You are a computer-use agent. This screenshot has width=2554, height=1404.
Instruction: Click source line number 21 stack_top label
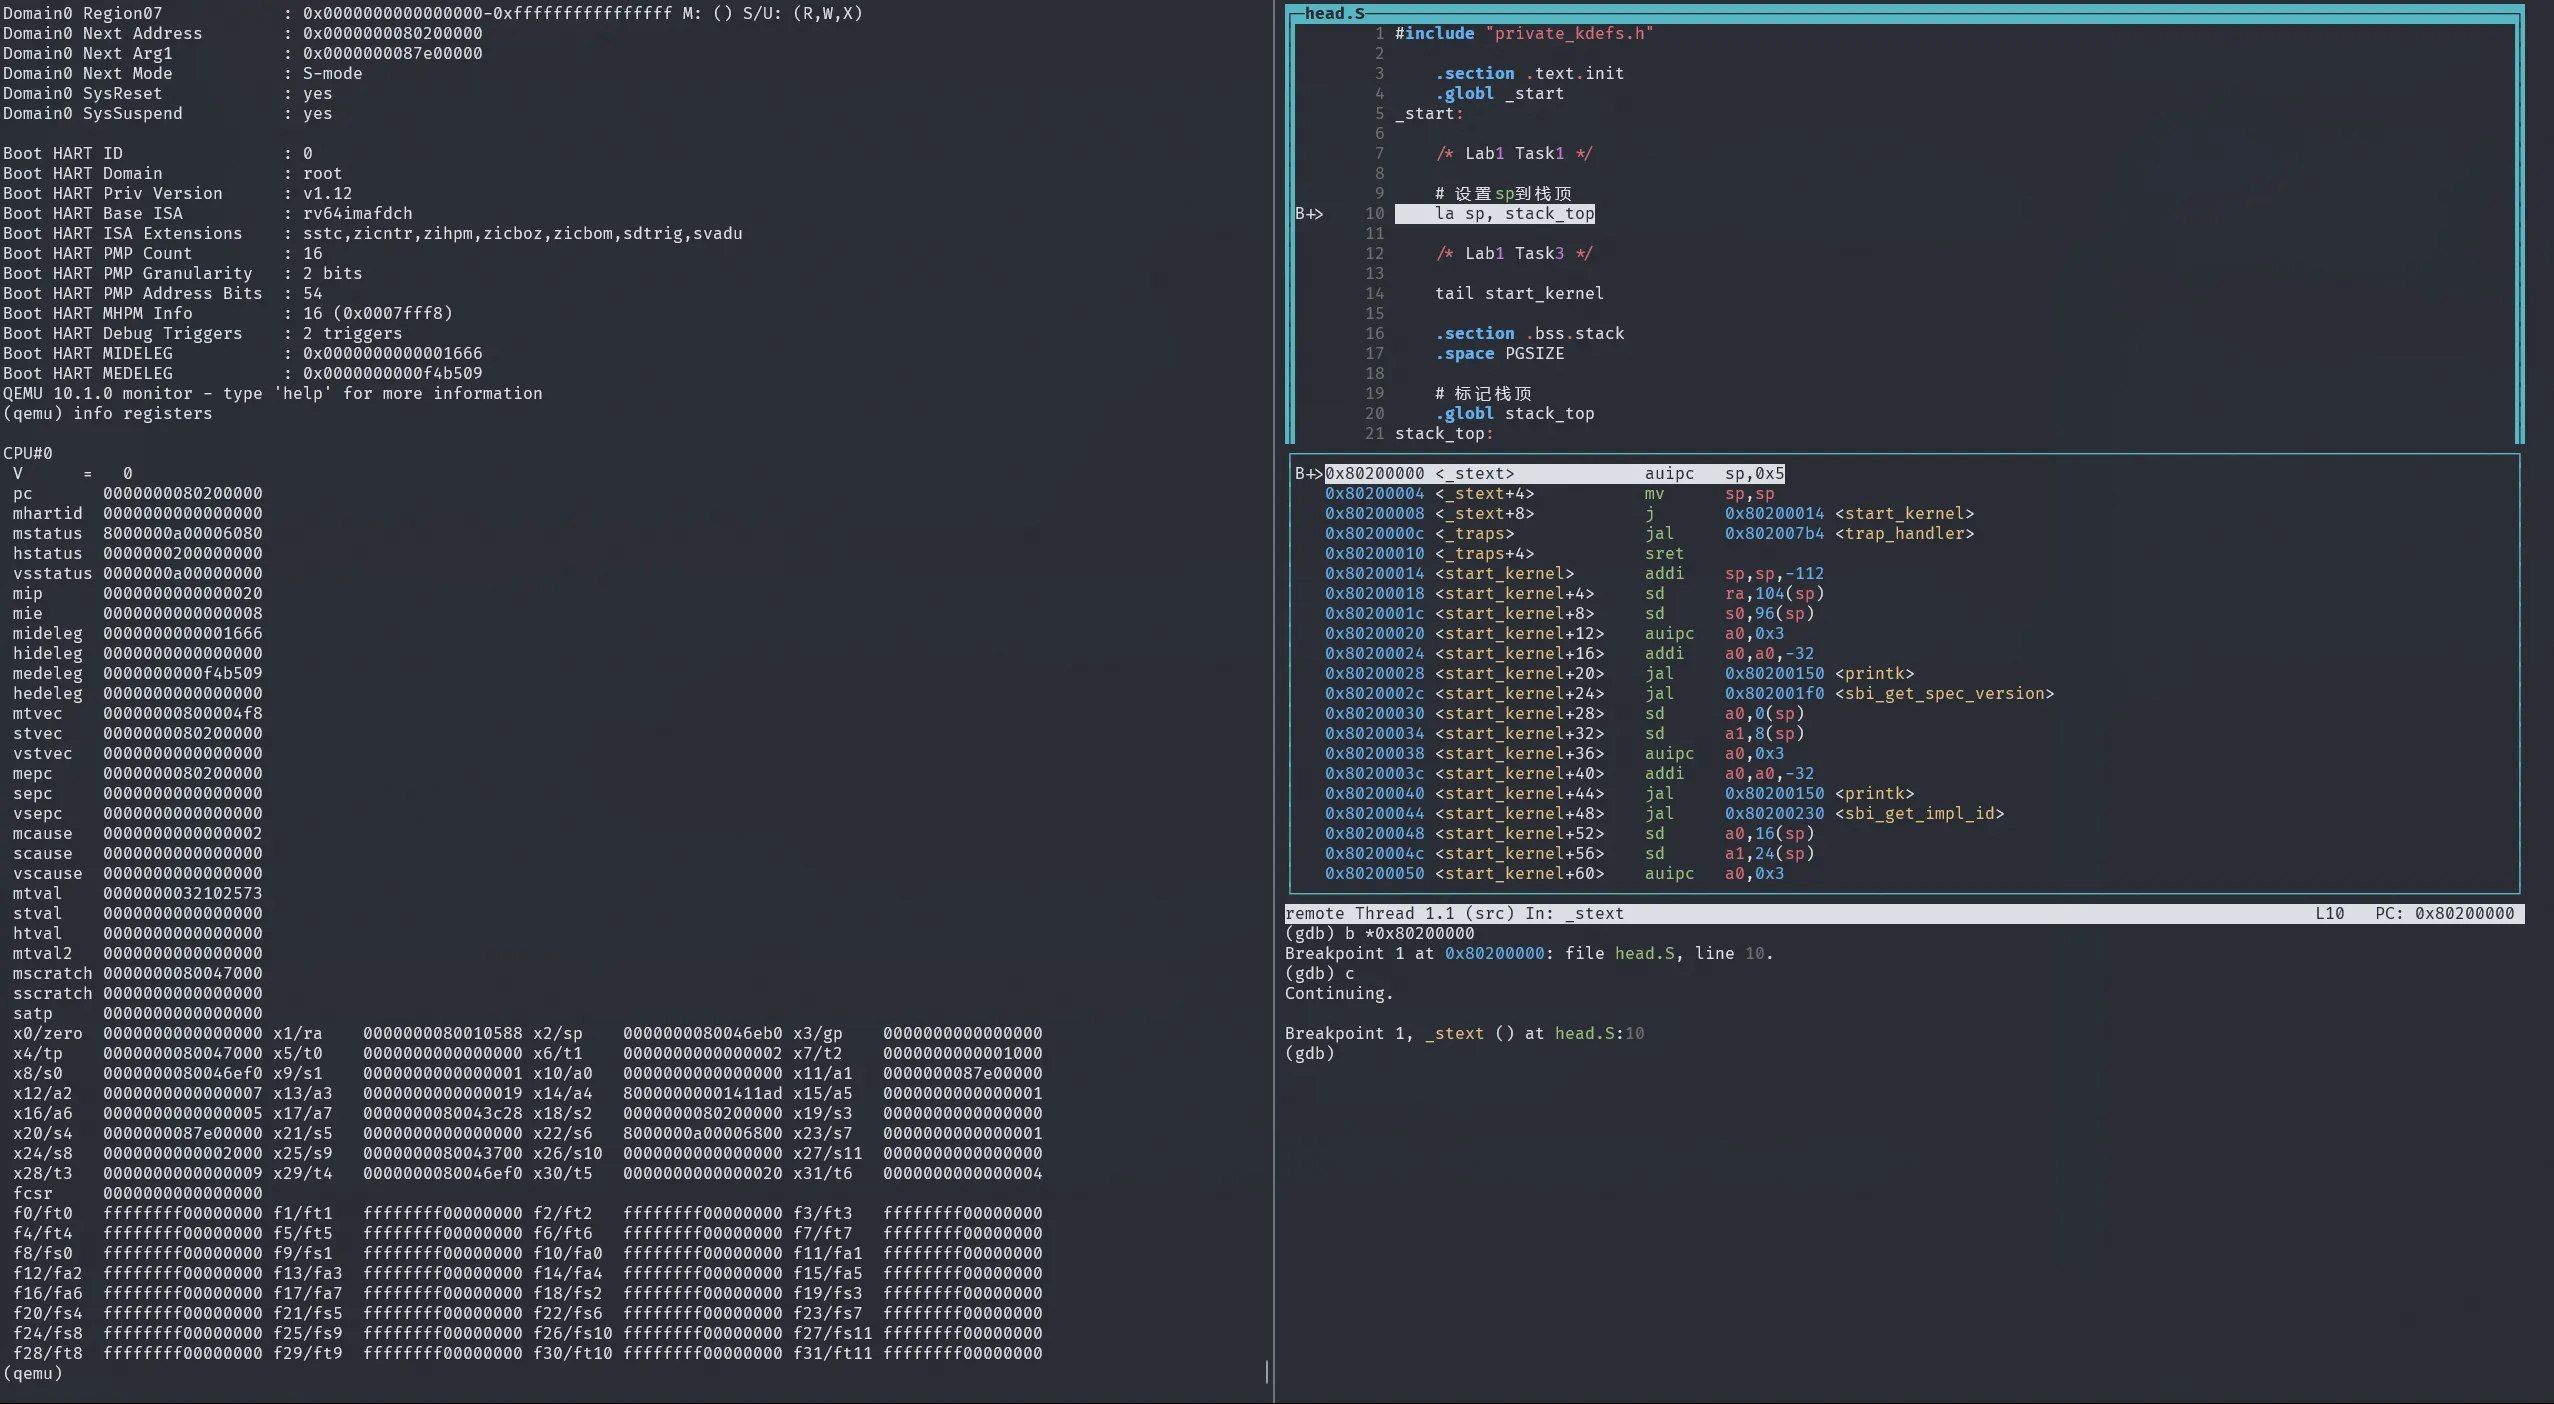coord(1443,433)
